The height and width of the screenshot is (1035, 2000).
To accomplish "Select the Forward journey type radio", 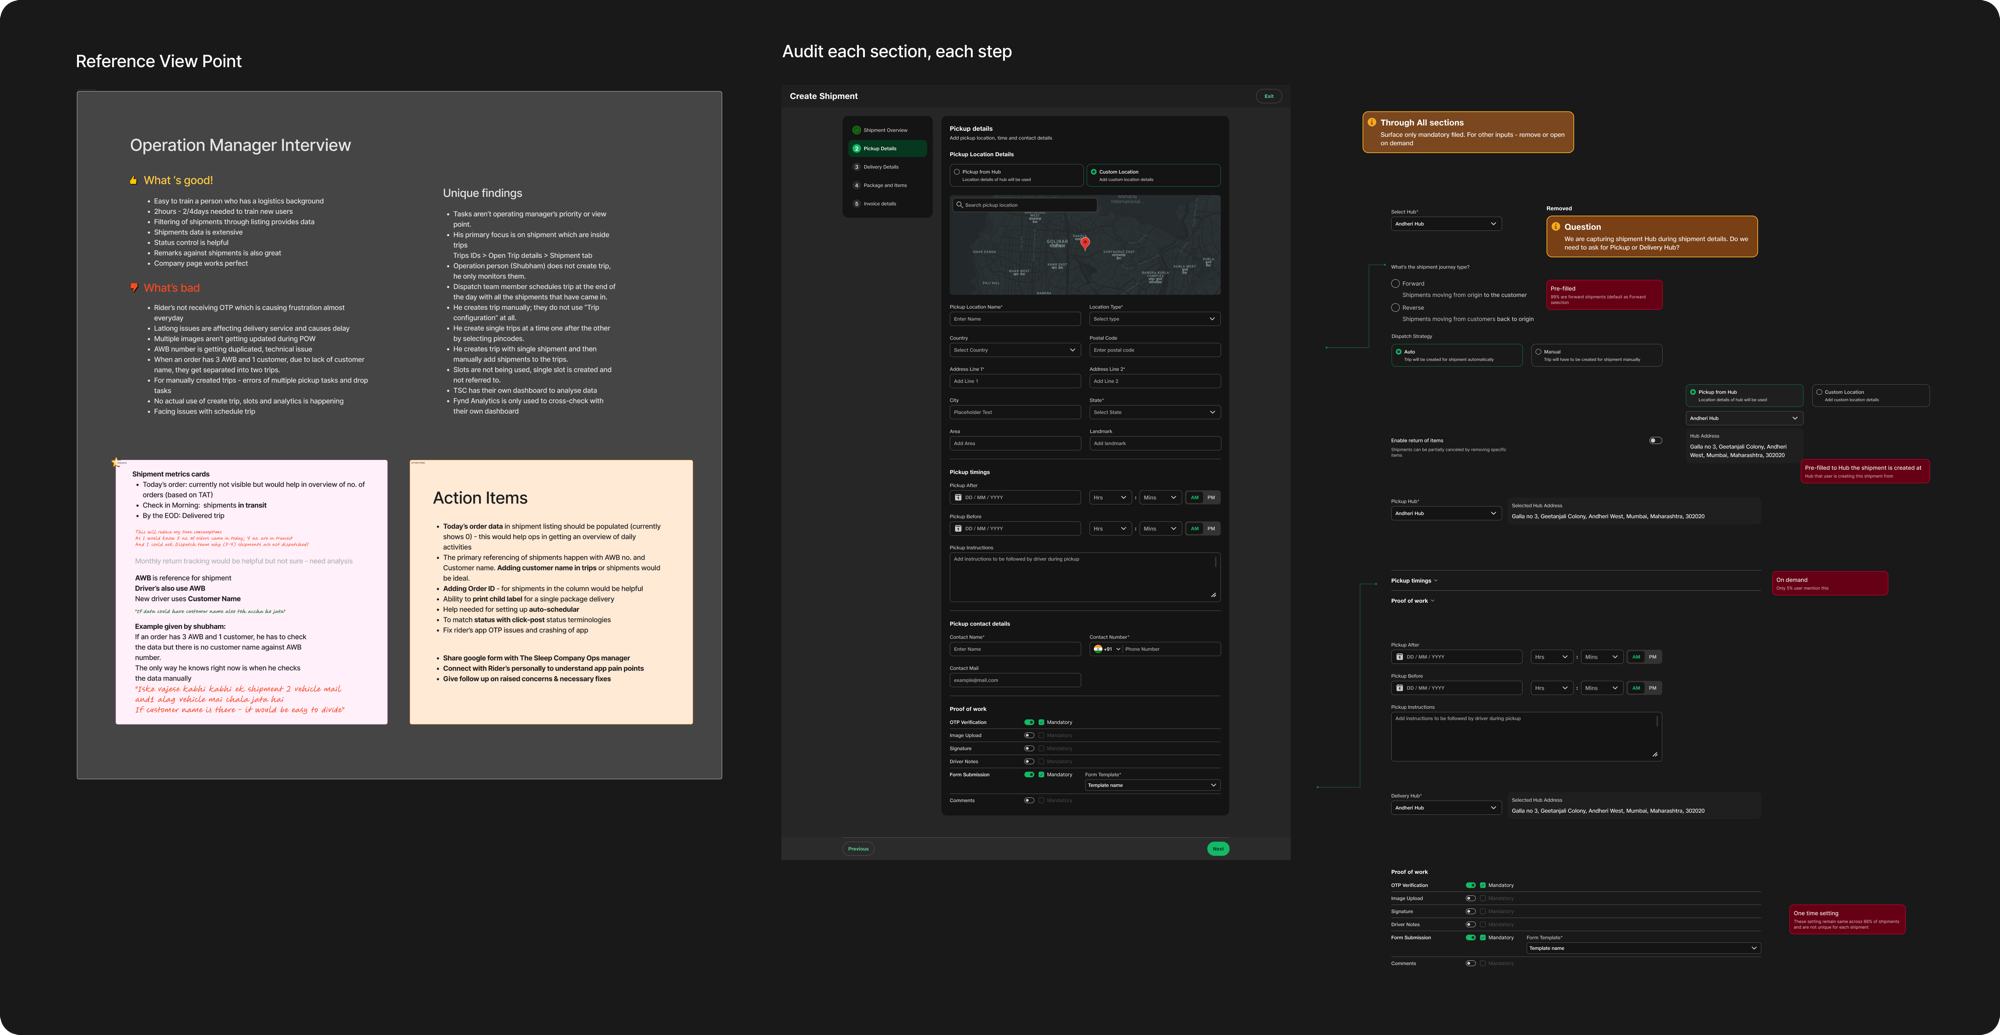I will click(1396, 284).
